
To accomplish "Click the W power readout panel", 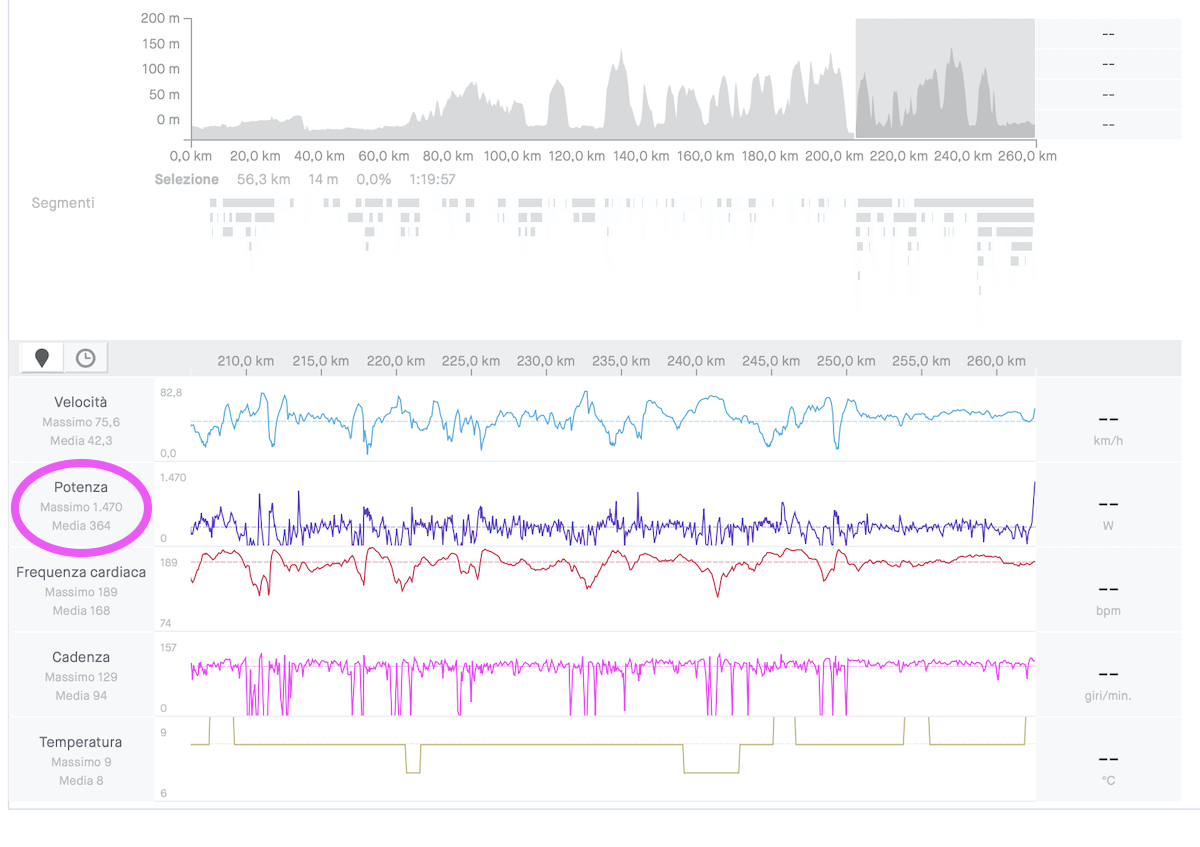I will pyautogui.click(x=1108, y=505).
